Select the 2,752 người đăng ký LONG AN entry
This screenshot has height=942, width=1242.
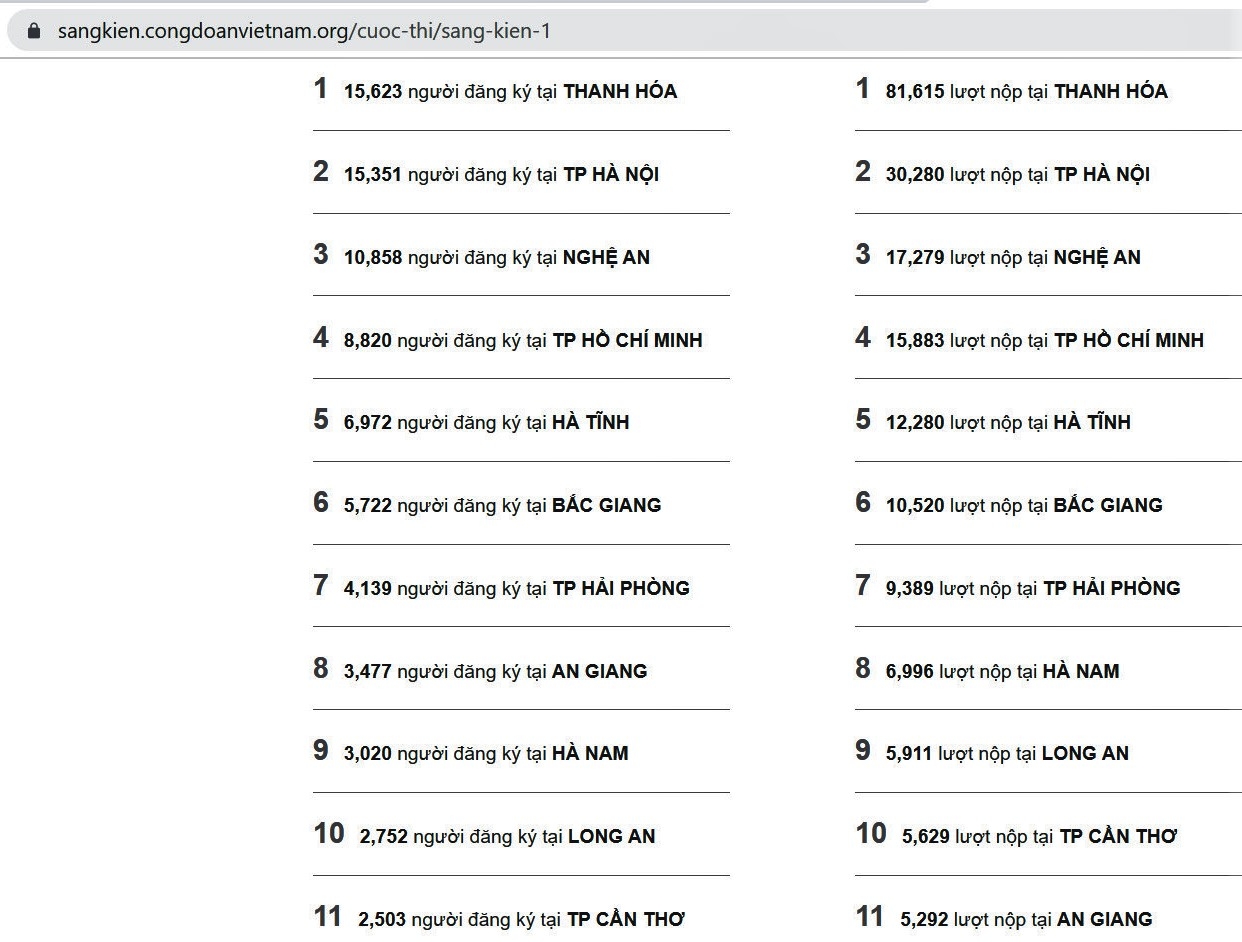(x=507, y=836)
